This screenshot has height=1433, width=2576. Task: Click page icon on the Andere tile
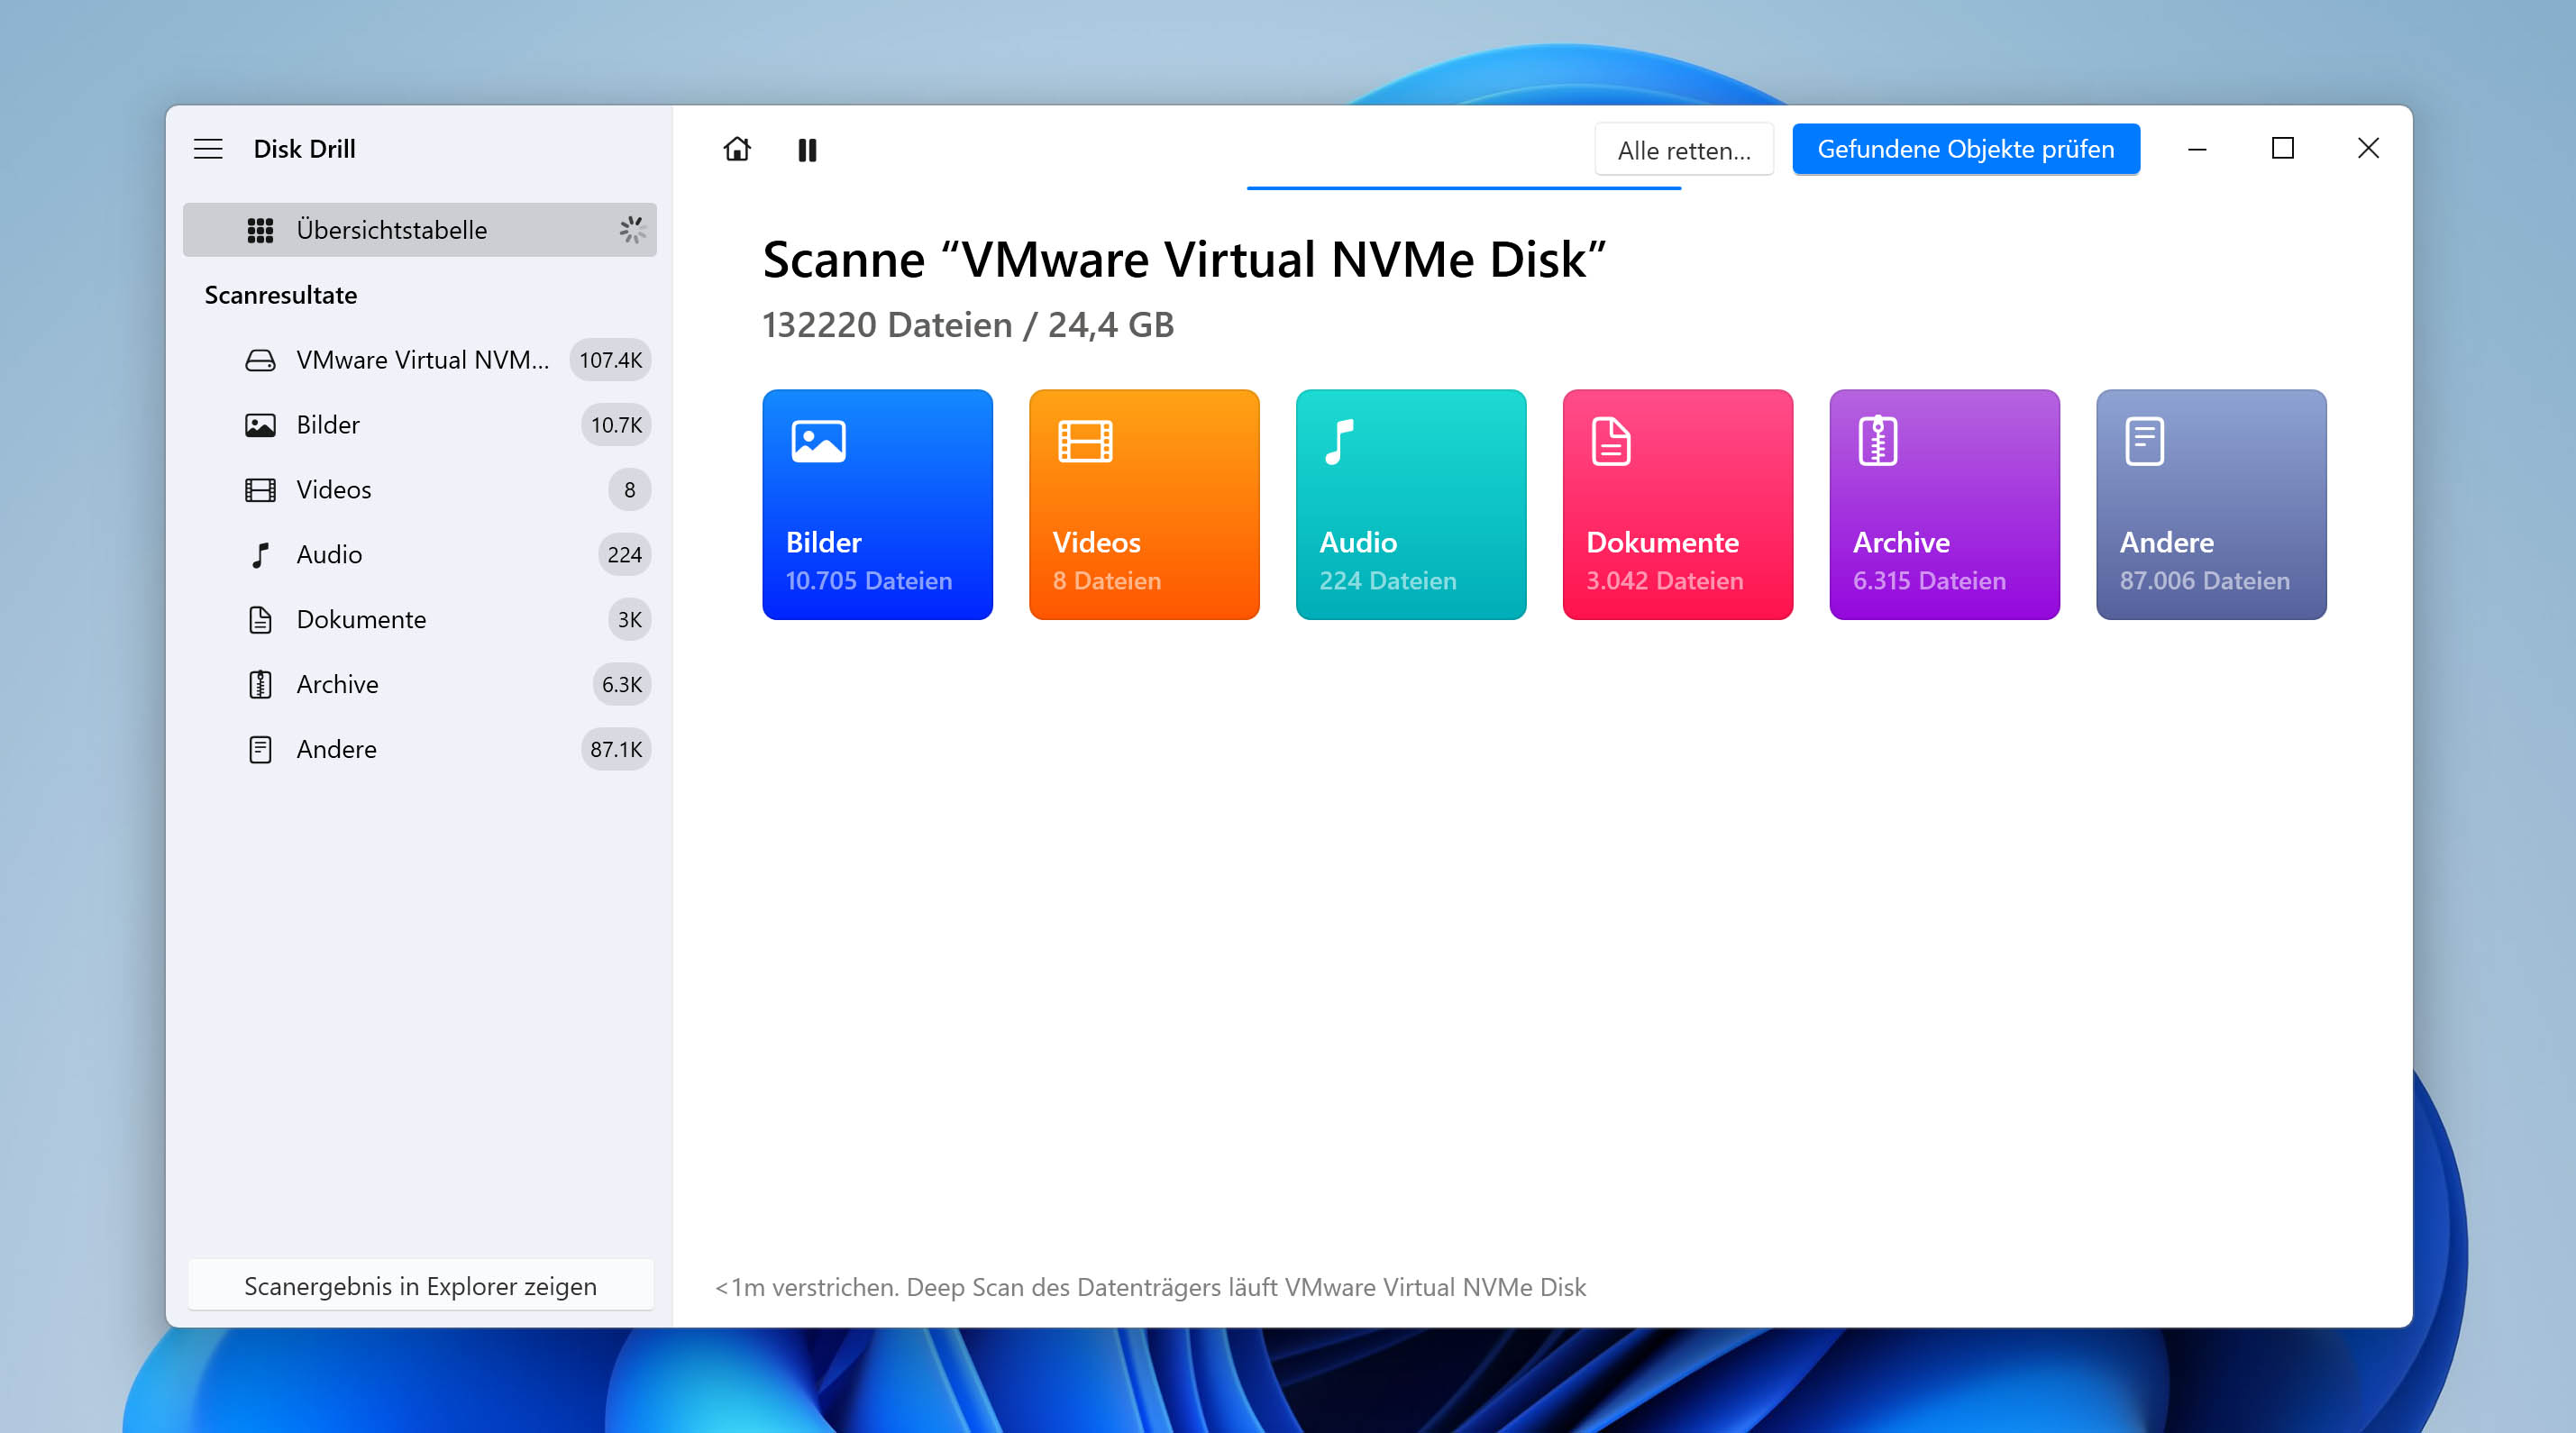(2145, 441)
